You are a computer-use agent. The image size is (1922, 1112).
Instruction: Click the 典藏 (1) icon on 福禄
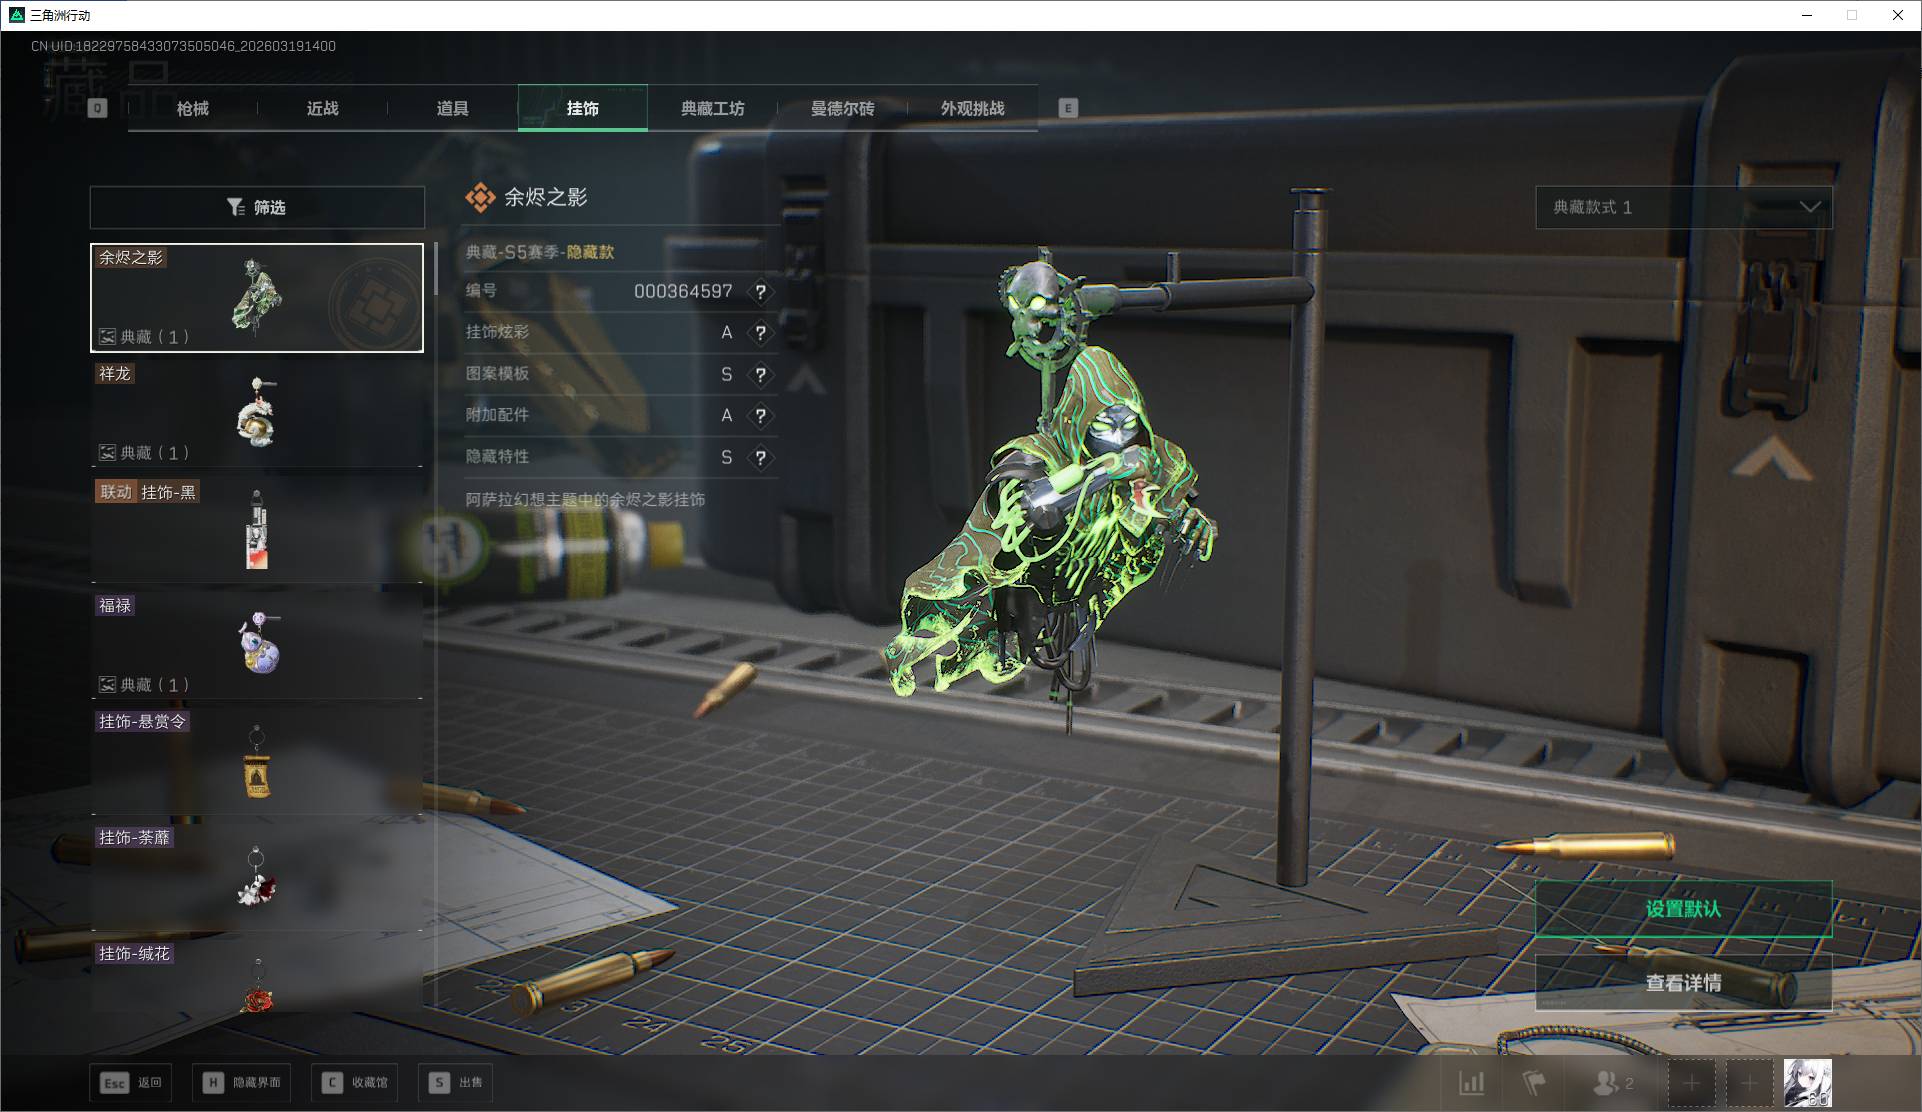[x=107, y=685]
